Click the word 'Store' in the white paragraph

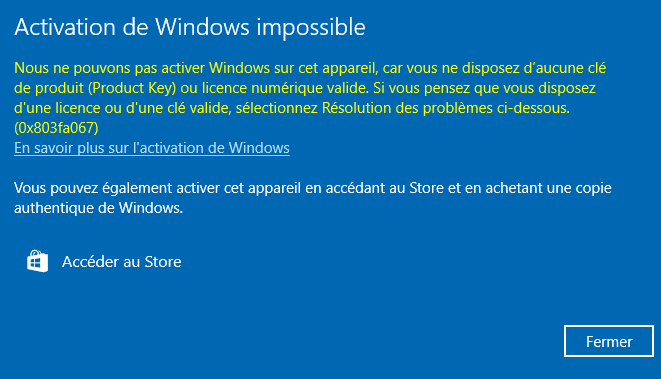tap(426, 188)
